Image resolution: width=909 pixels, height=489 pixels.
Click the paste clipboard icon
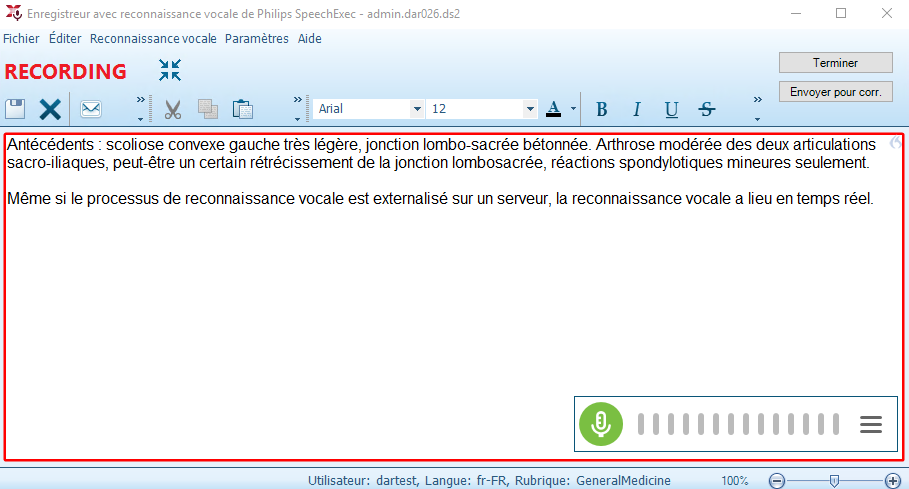pyautogui.click(x=242, y=109)
